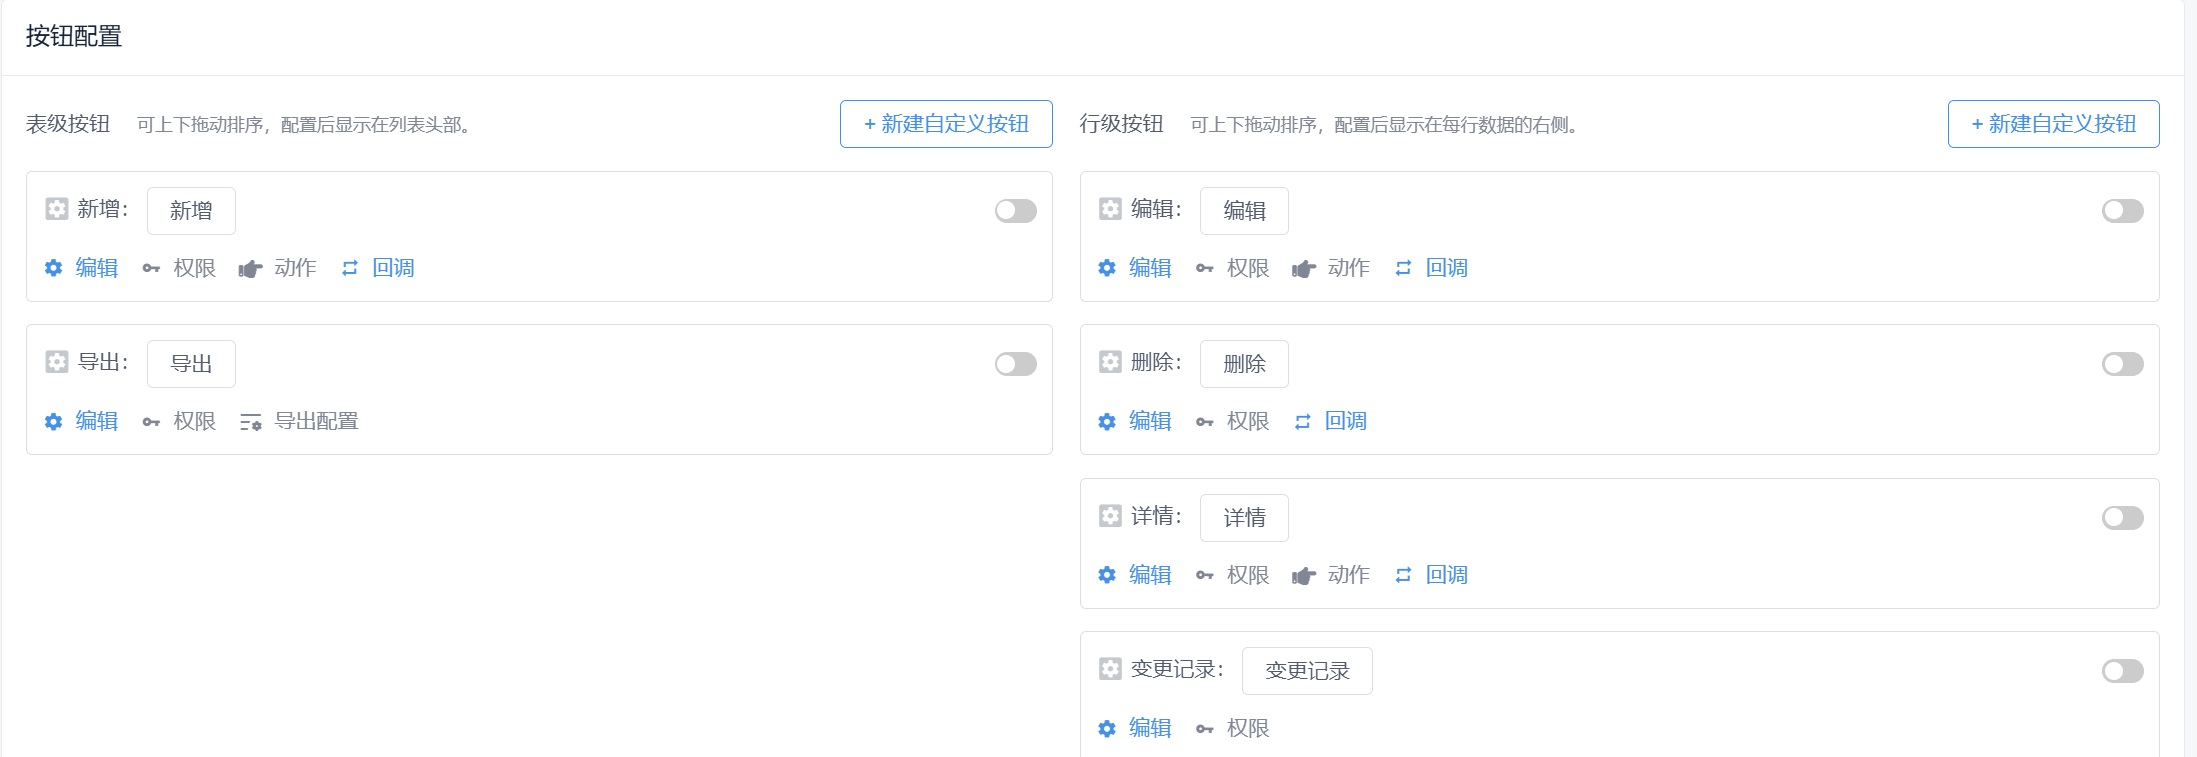
Task: Click the pointing-hand 动作 icon under 新增
Action: (x=250, y=268)
